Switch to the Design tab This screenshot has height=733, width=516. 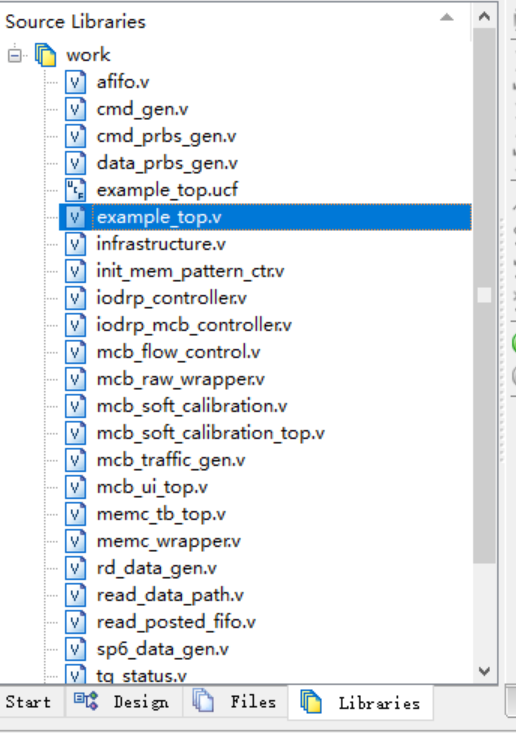123,702
